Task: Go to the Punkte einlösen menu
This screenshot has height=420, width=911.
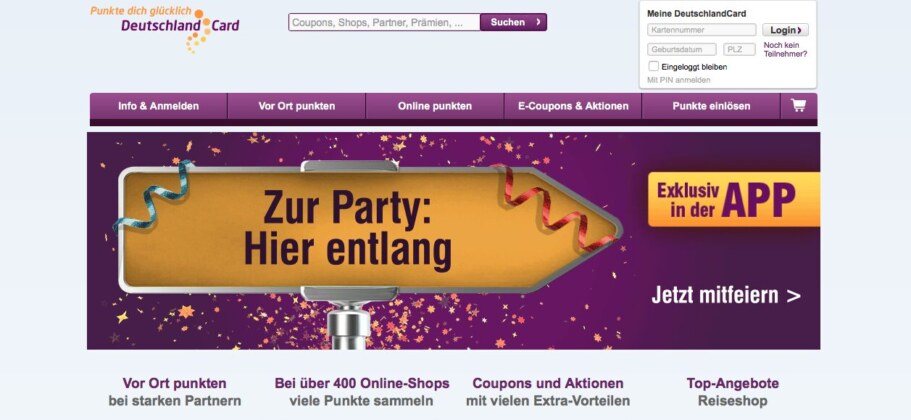Action: 711,106
